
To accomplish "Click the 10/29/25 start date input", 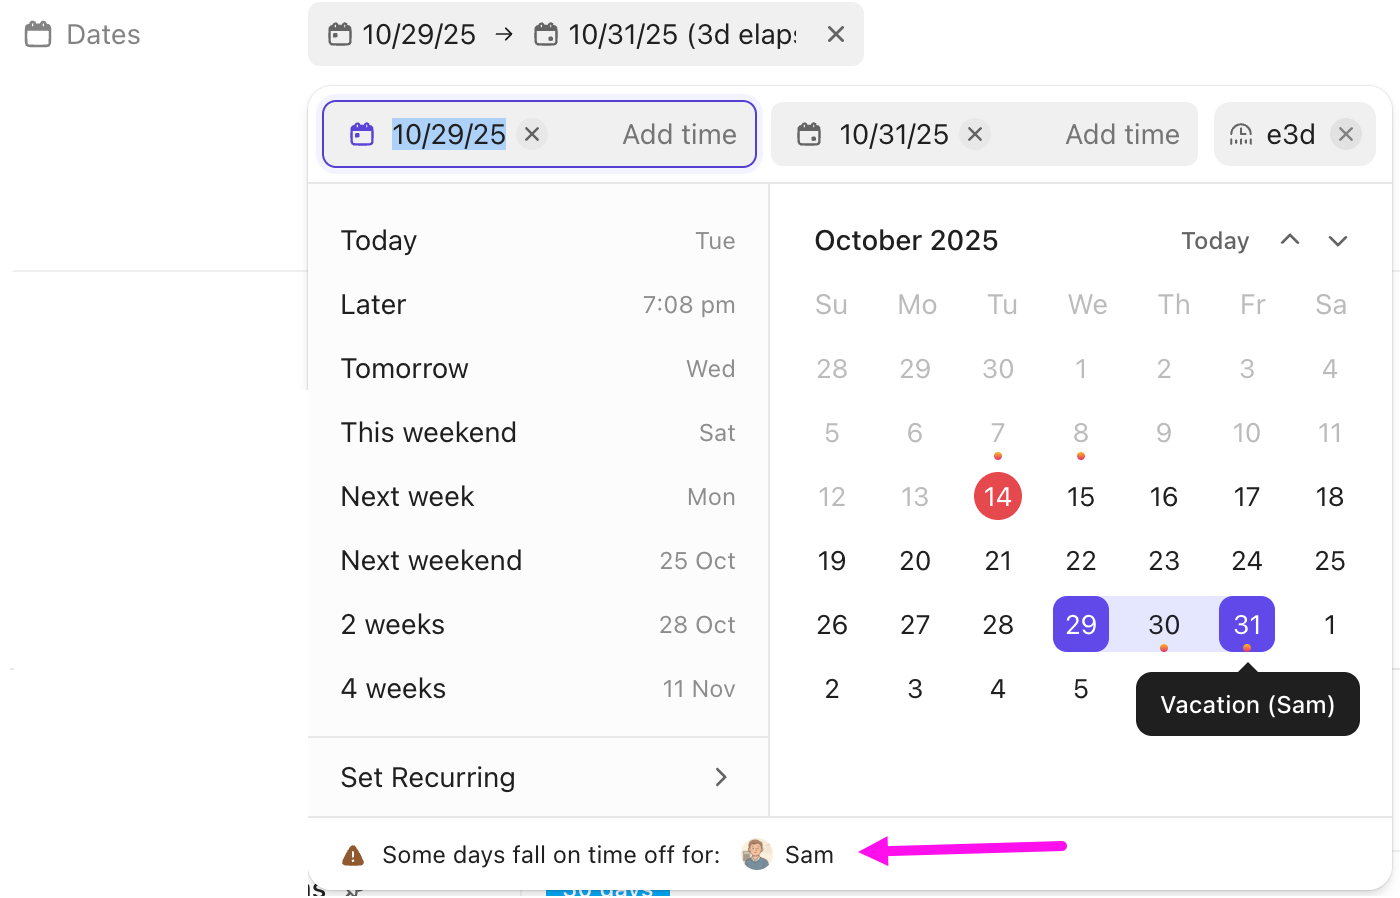I will tap(449, 134).
